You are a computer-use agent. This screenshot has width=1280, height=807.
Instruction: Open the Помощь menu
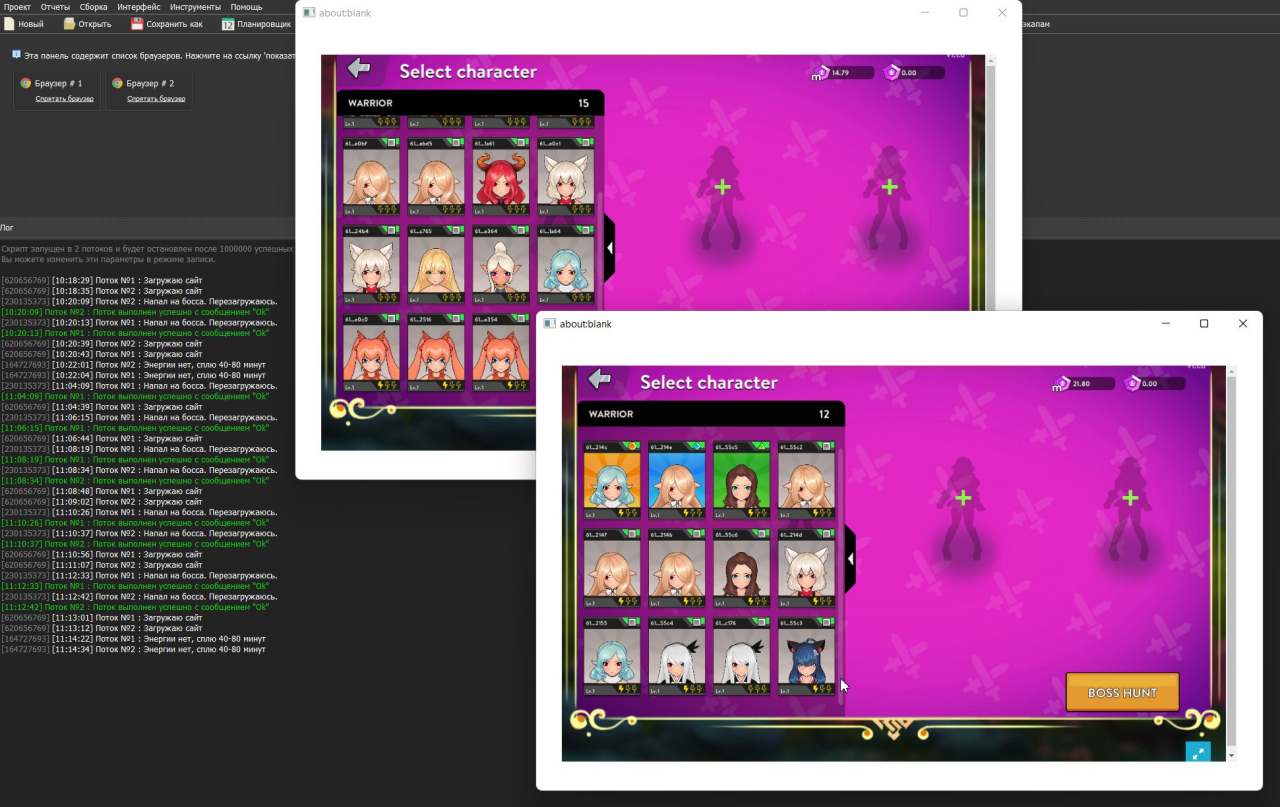(246, 7)
